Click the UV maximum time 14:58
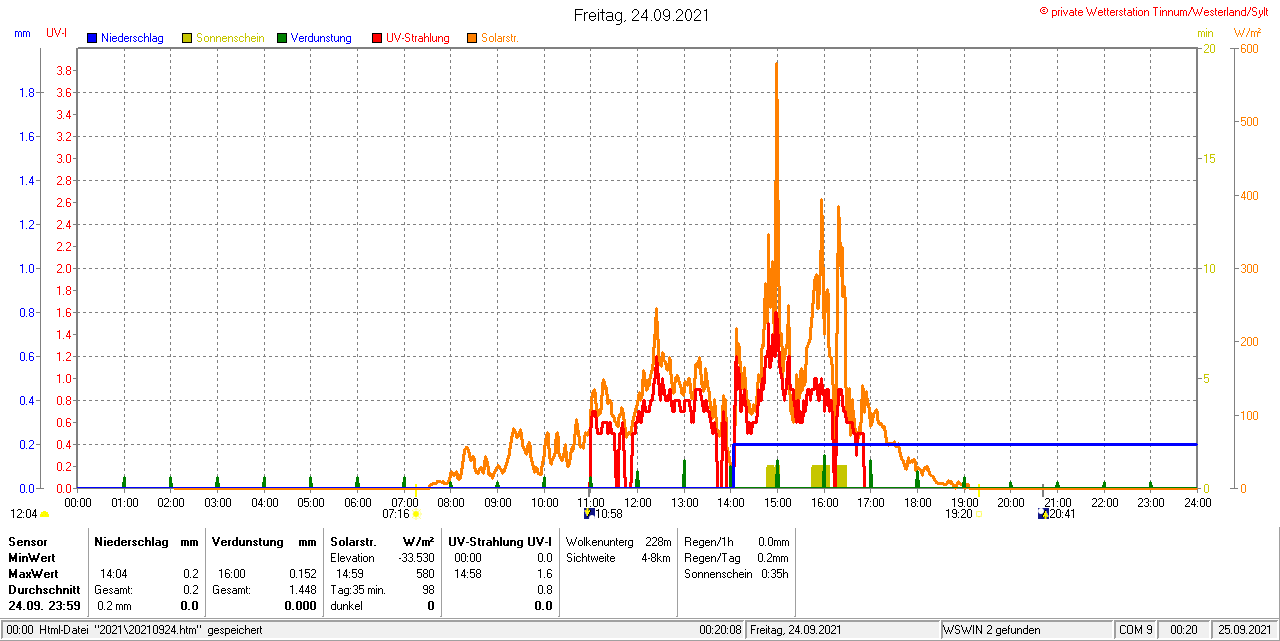This screenshot has height=641, width=1280. (x=467, y=574)
